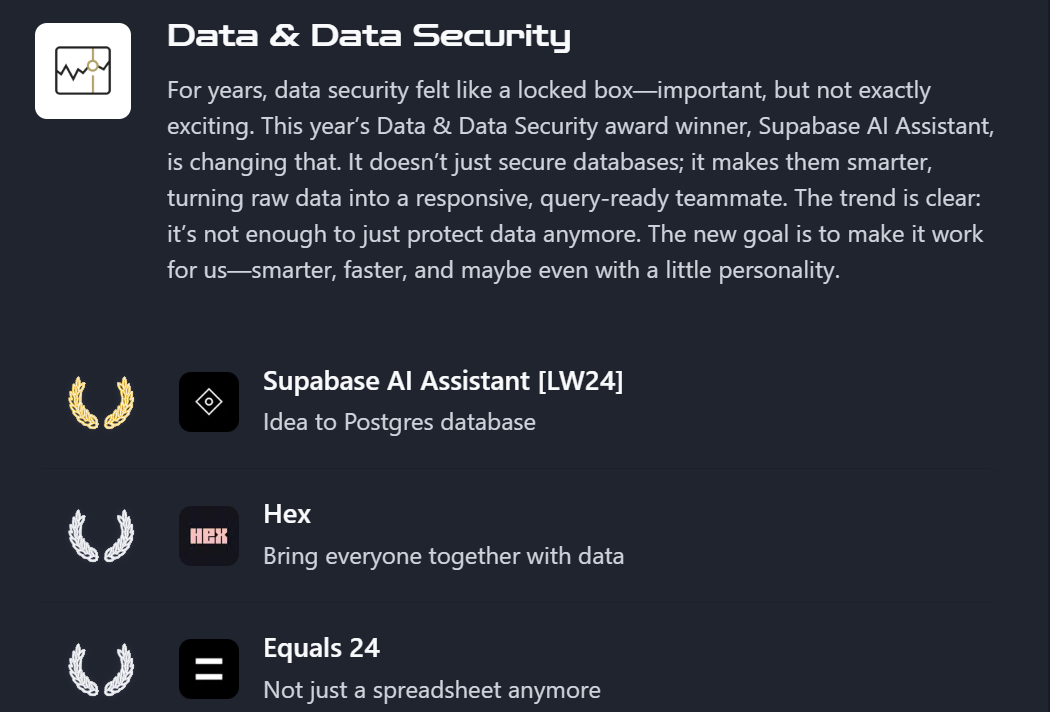The height and width of the screenshot is (712, 1050).
Task: Click the silver laurel wreath beside Hex
Action: pyautogui.click(x=101, y=536)
